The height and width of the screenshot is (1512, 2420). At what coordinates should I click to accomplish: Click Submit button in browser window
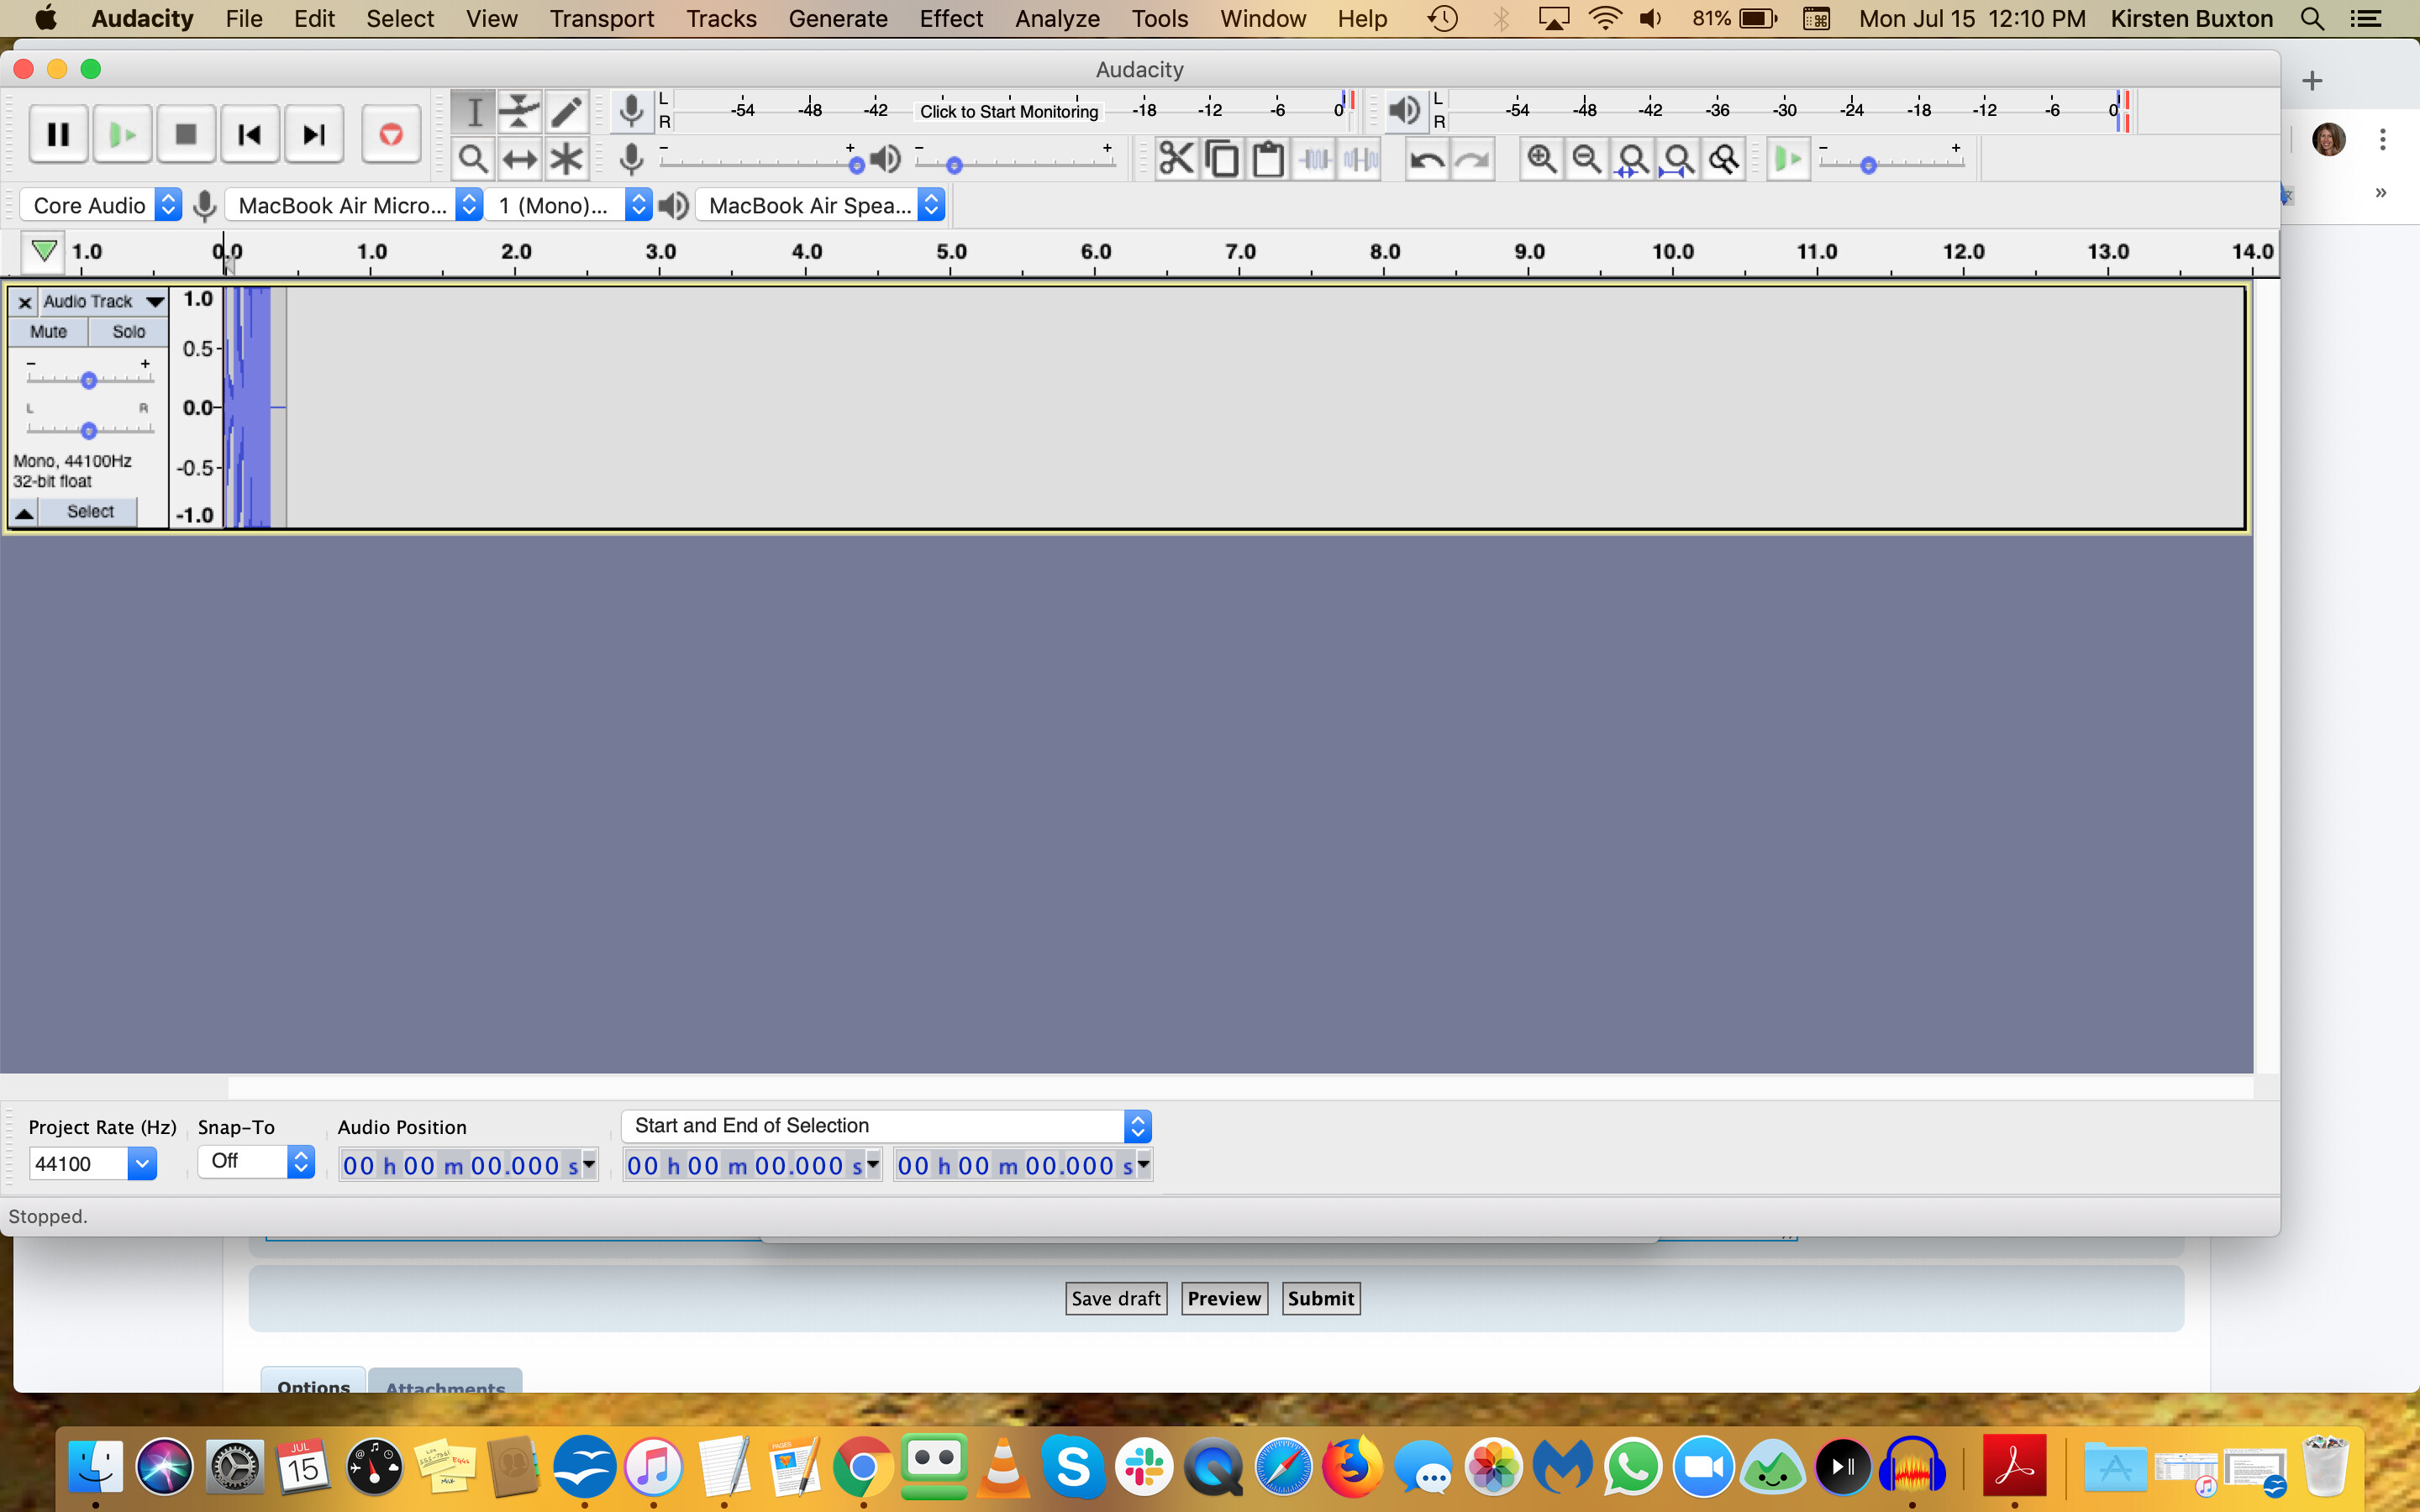1321,1298
